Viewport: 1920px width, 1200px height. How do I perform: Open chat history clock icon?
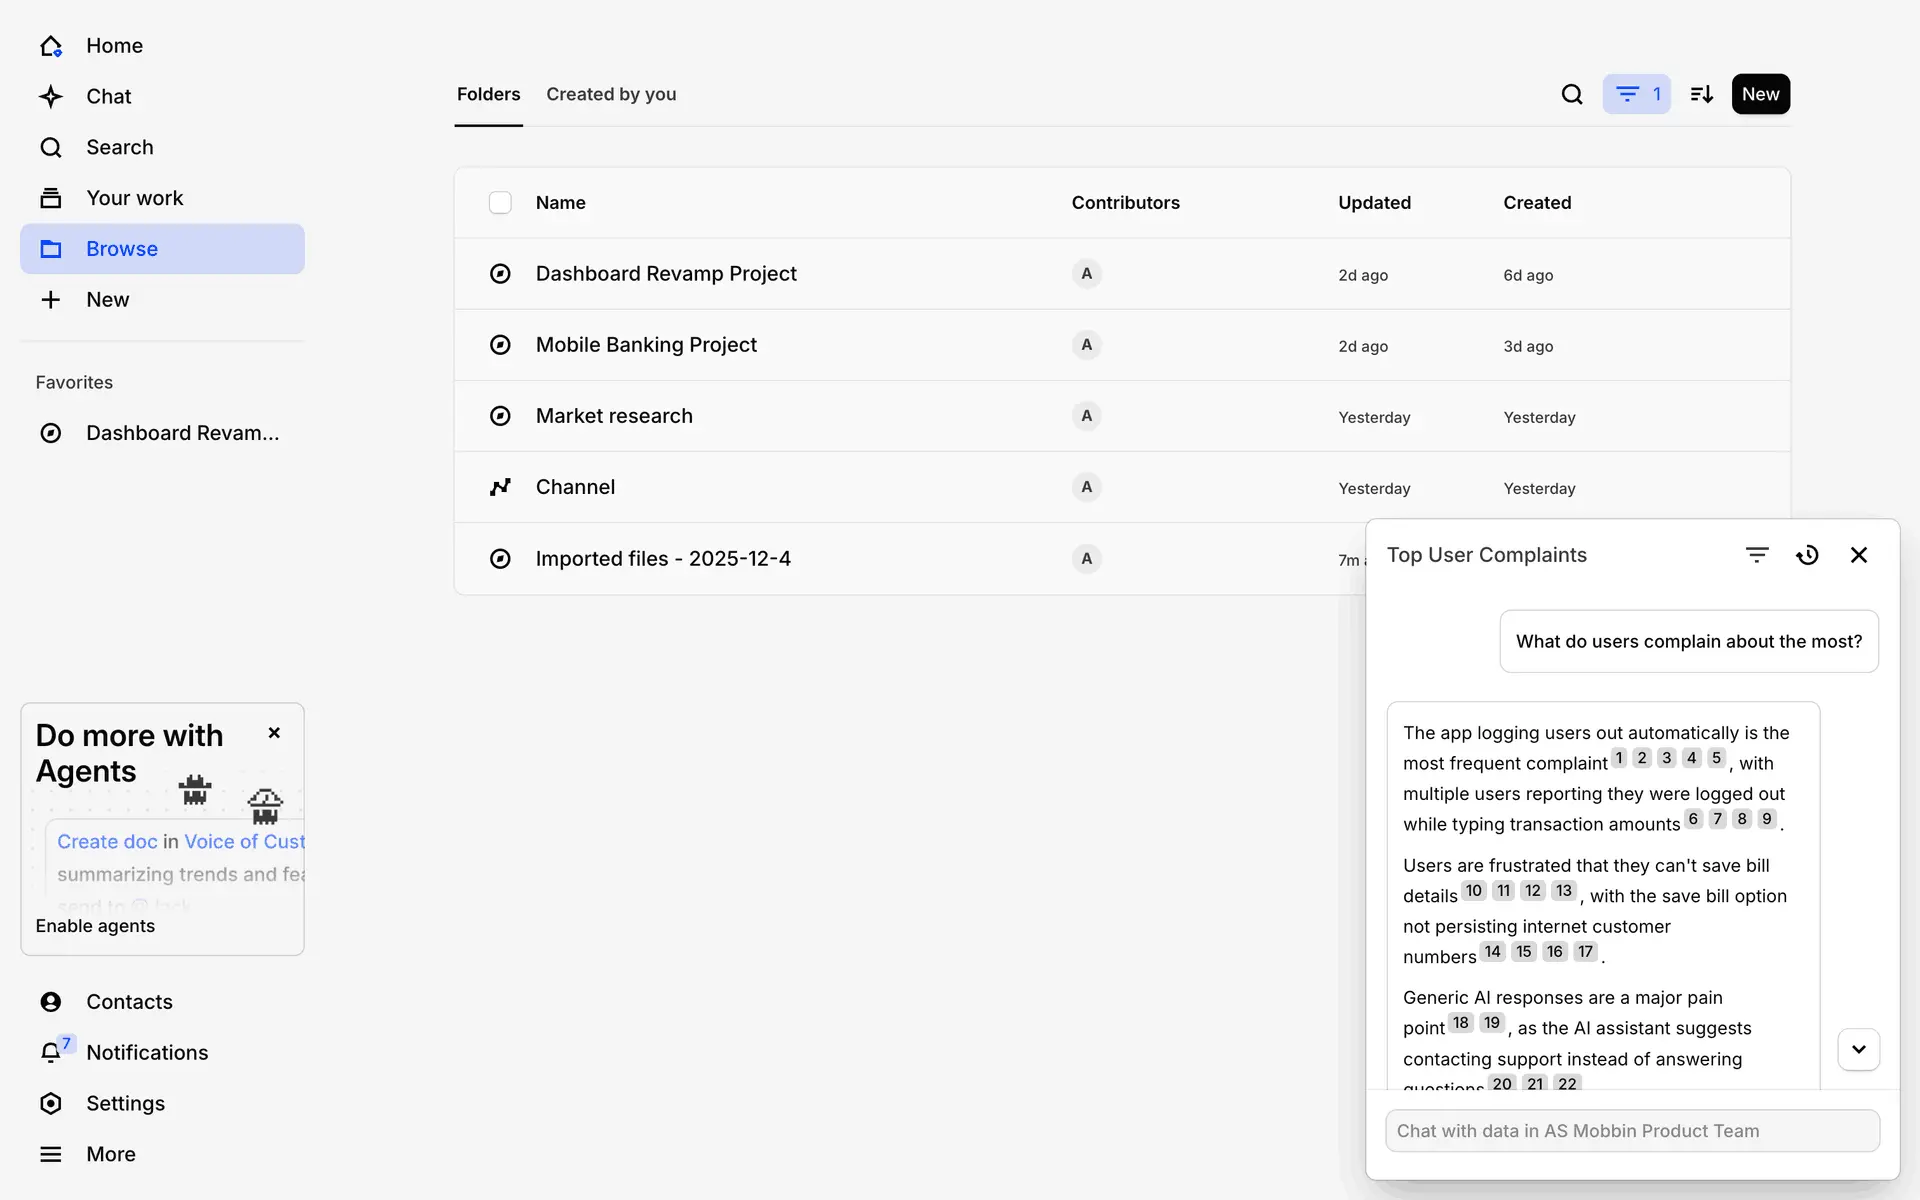point(1807,555)
